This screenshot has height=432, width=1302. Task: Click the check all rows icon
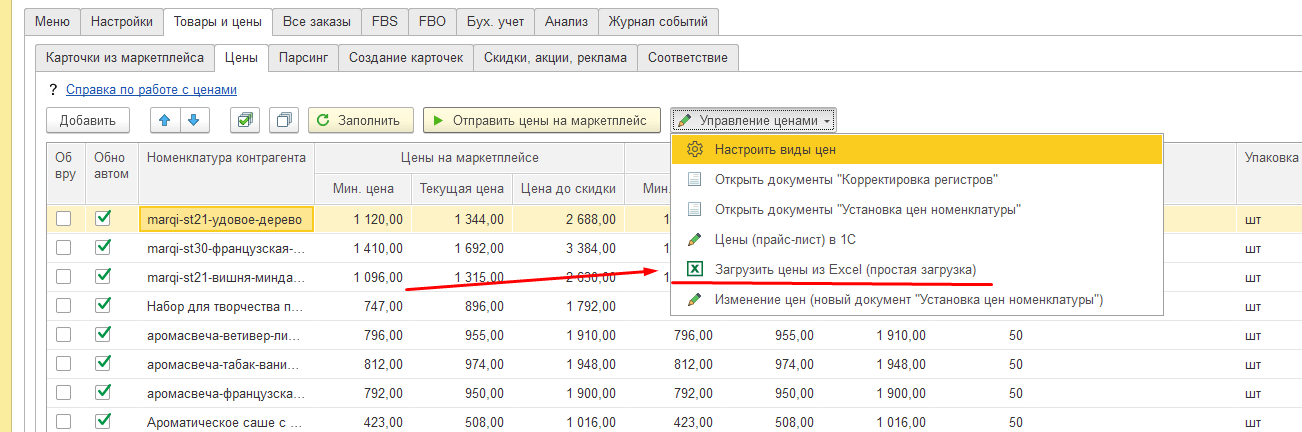[245, 120]
